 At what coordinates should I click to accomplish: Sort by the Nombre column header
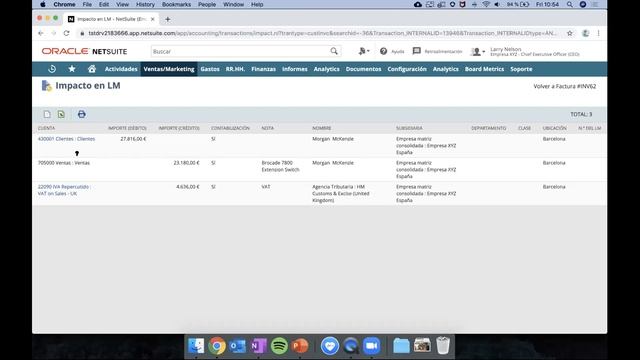click(x=322, y=128)
